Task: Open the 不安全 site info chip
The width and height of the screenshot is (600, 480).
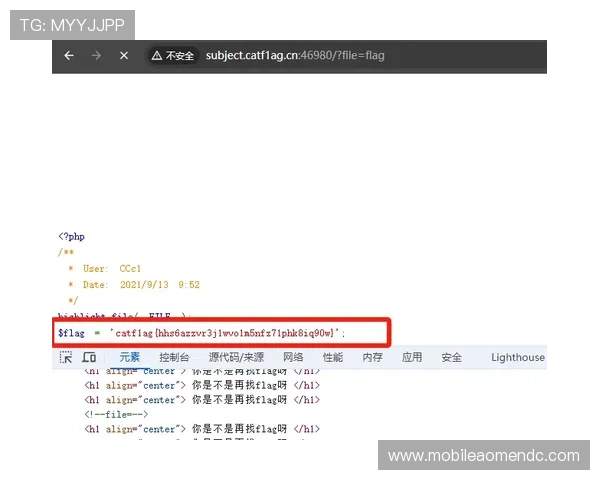Action: tap(172, 56)
